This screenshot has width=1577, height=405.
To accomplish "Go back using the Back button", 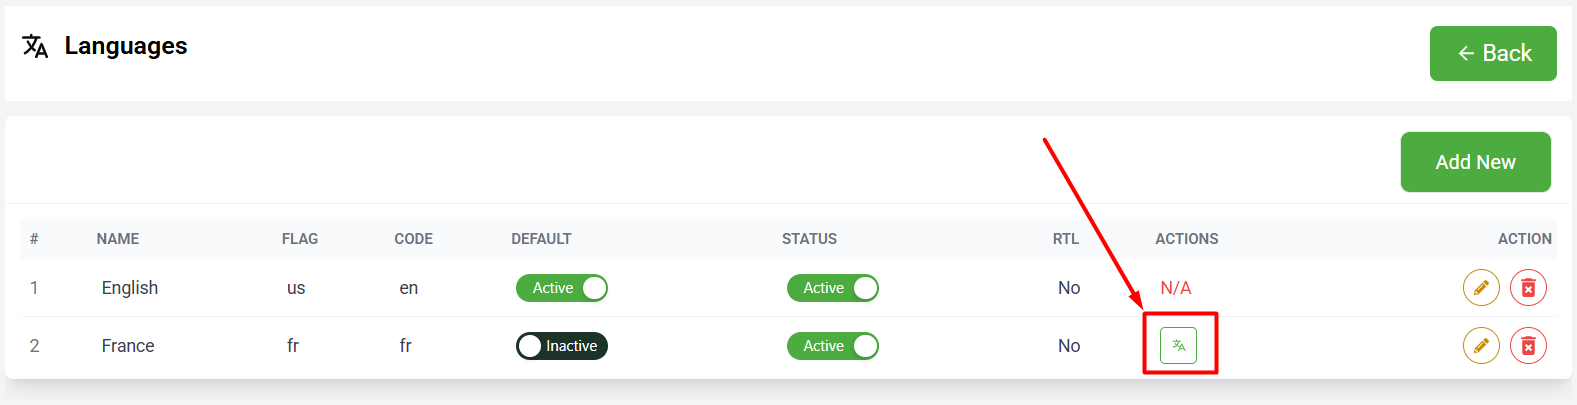I will (x=1493, y=53).
